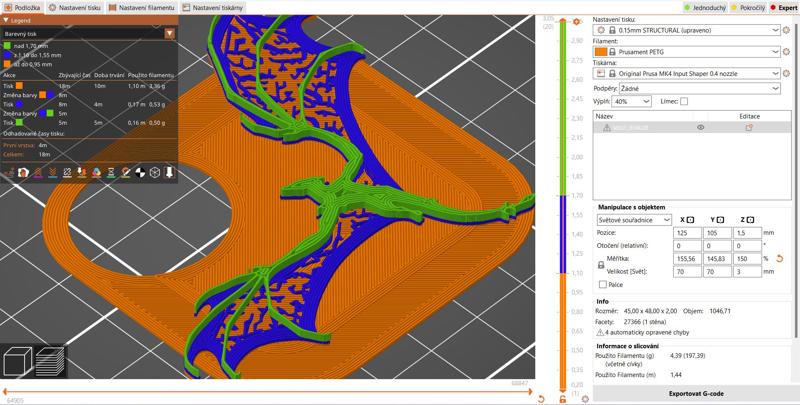This screenshot has width=800, height=405.
Task: Open print settings gear next to STRUCTURAL preset
Action: tap(786, 30)
